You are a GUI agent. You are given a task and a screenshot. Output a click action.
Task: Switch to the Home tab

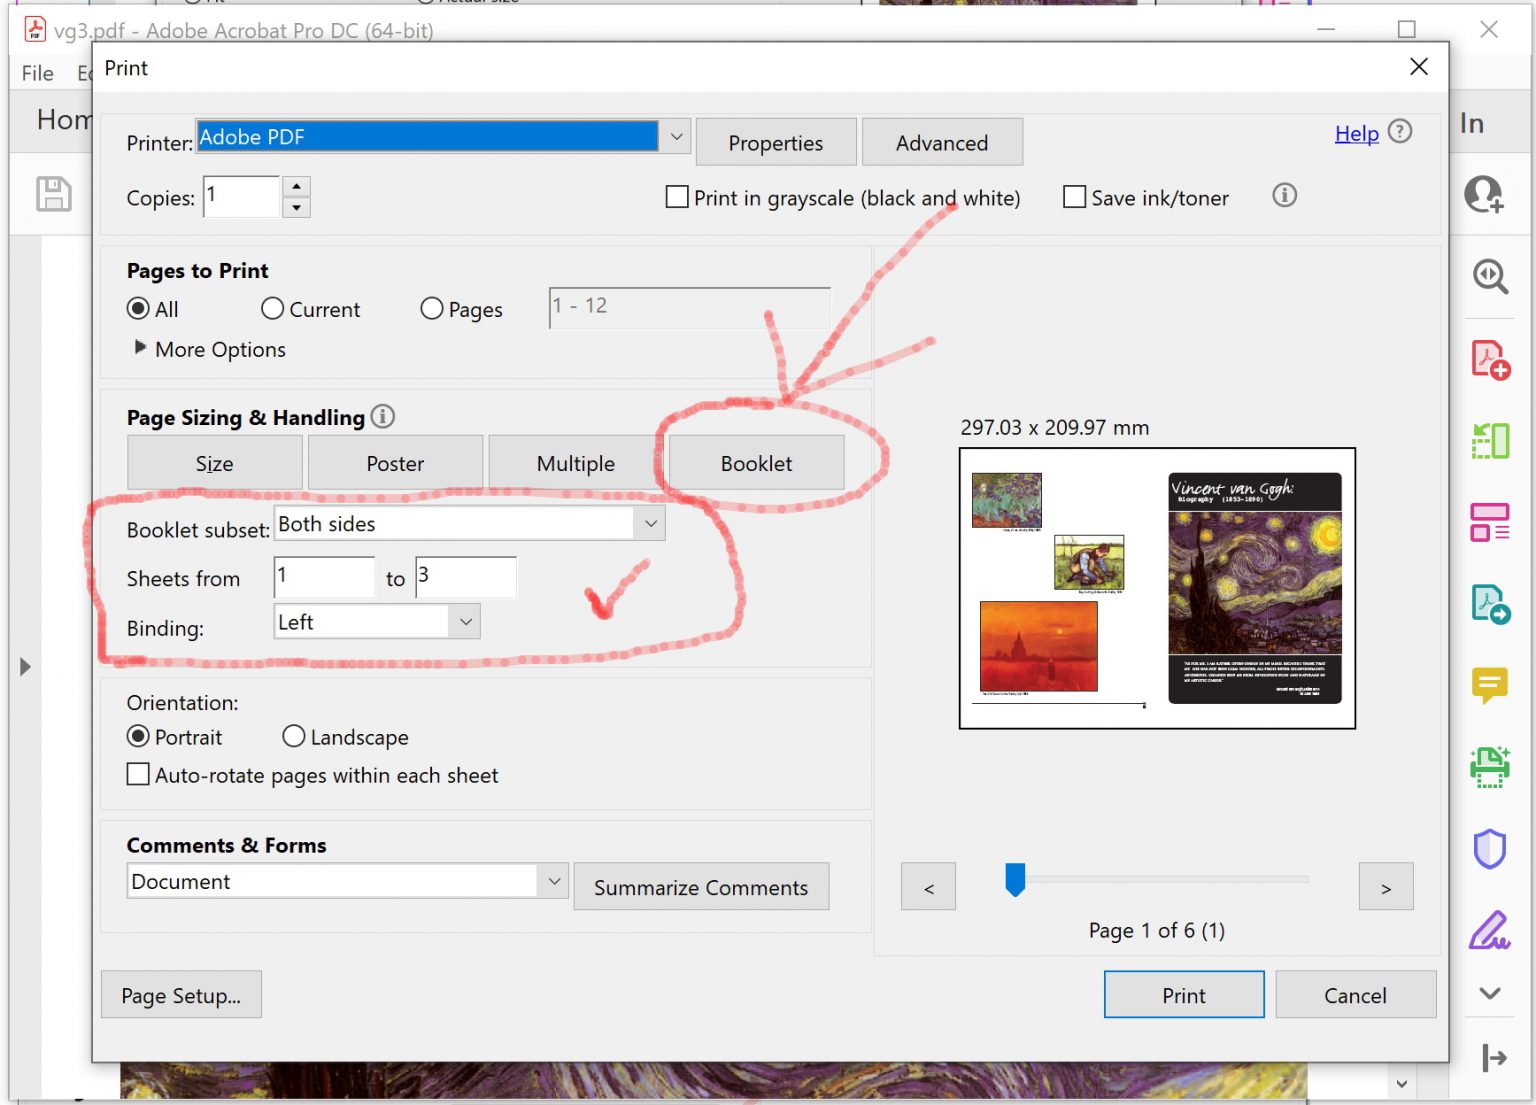pyautogui.click(x=62, y=120)
